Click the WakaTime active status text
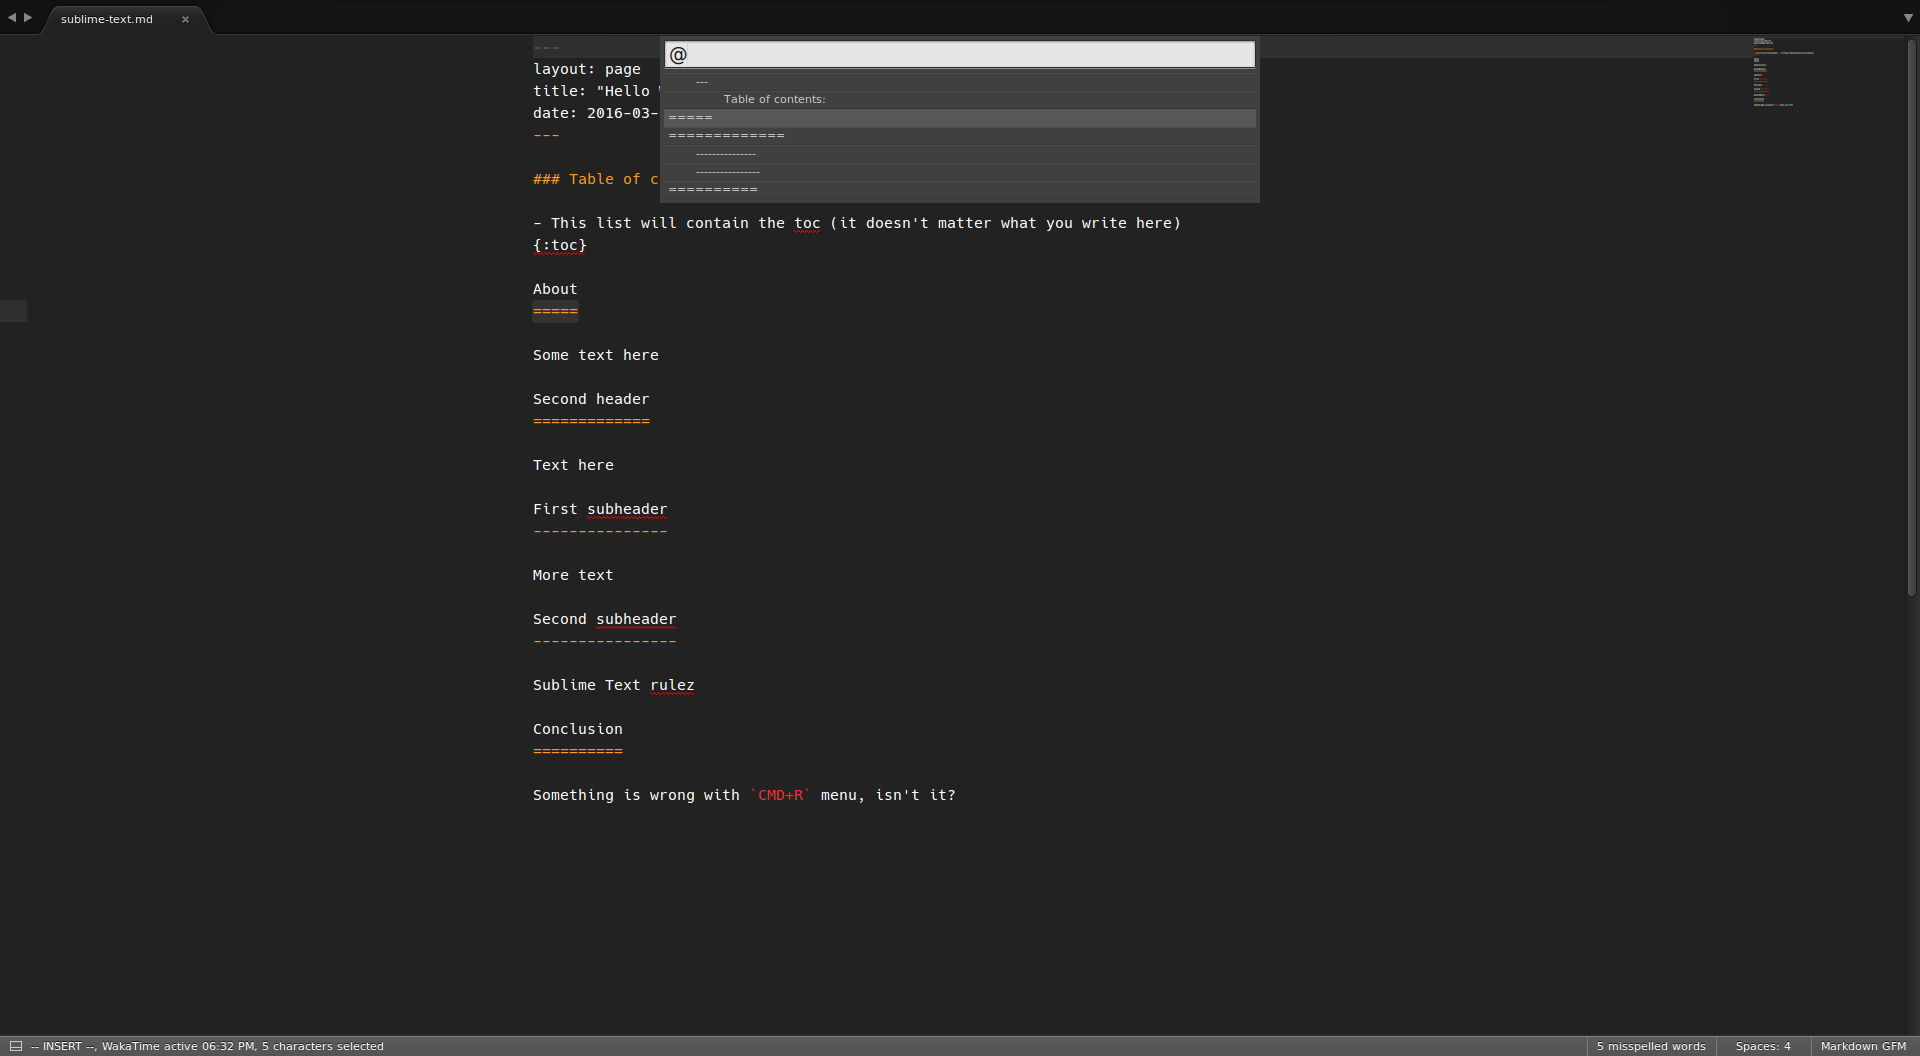The image size is (1920, 1056). (x=178, y=1046)
